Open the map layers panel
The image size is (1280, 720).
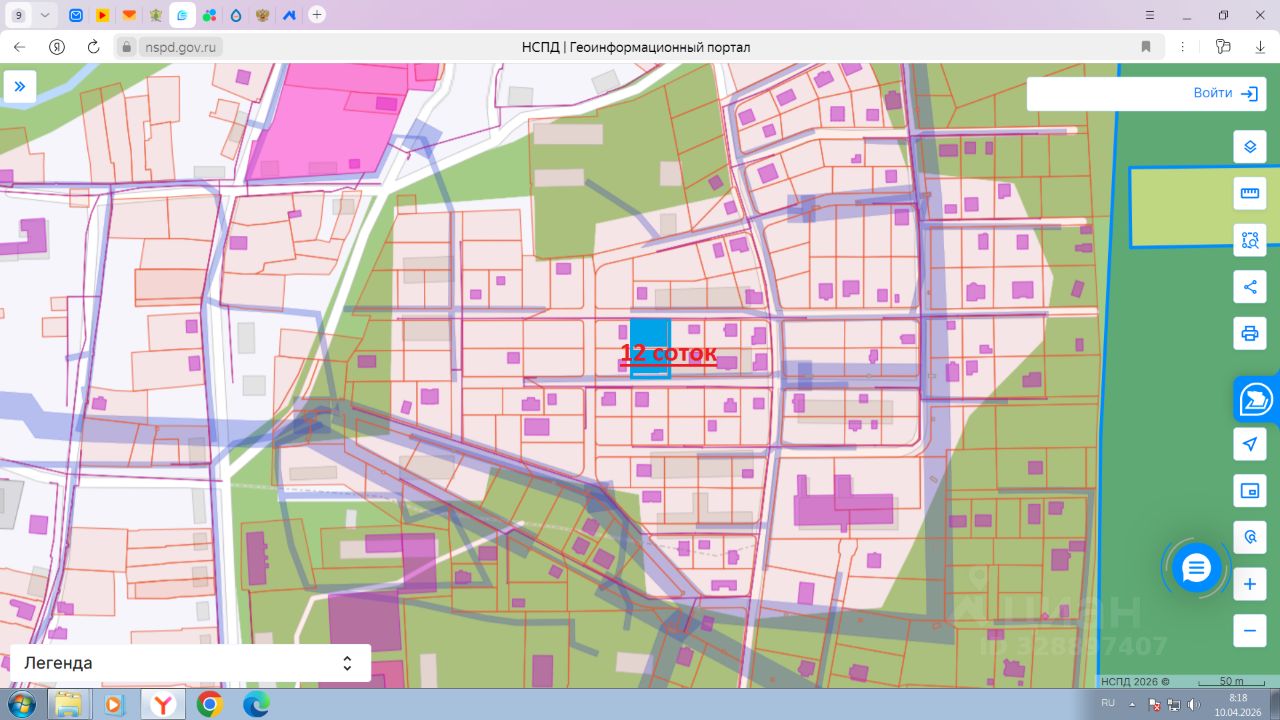point(1249,147)
